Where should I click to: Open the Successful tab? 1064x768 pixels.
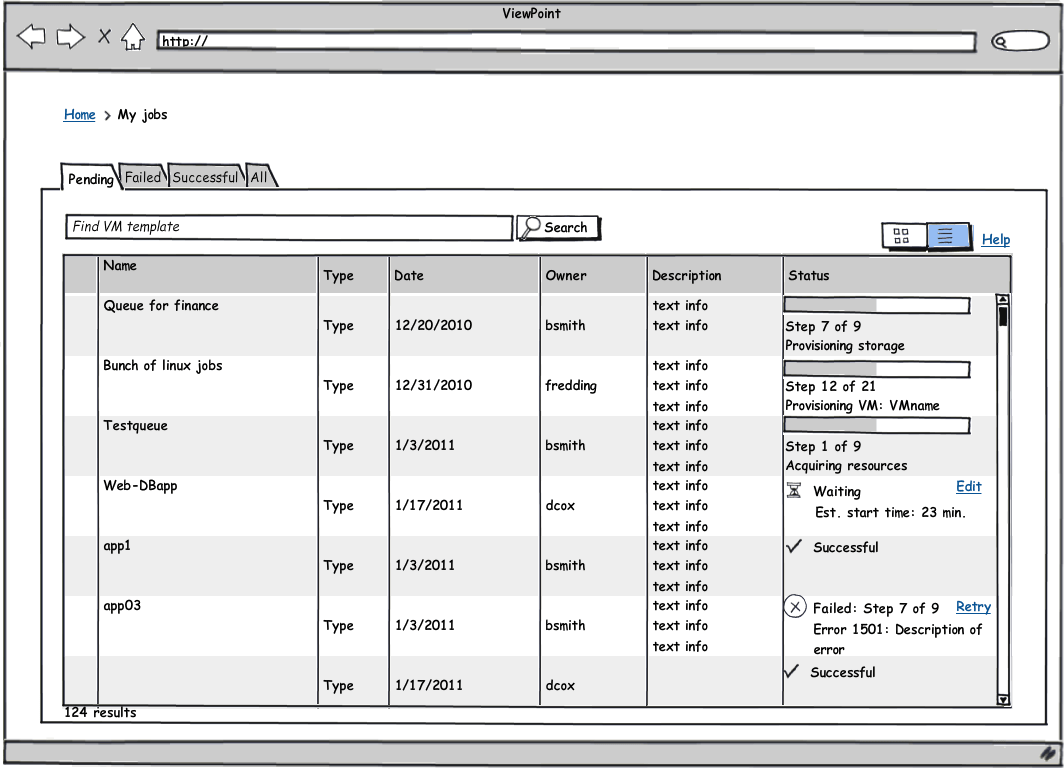(205, 176)
